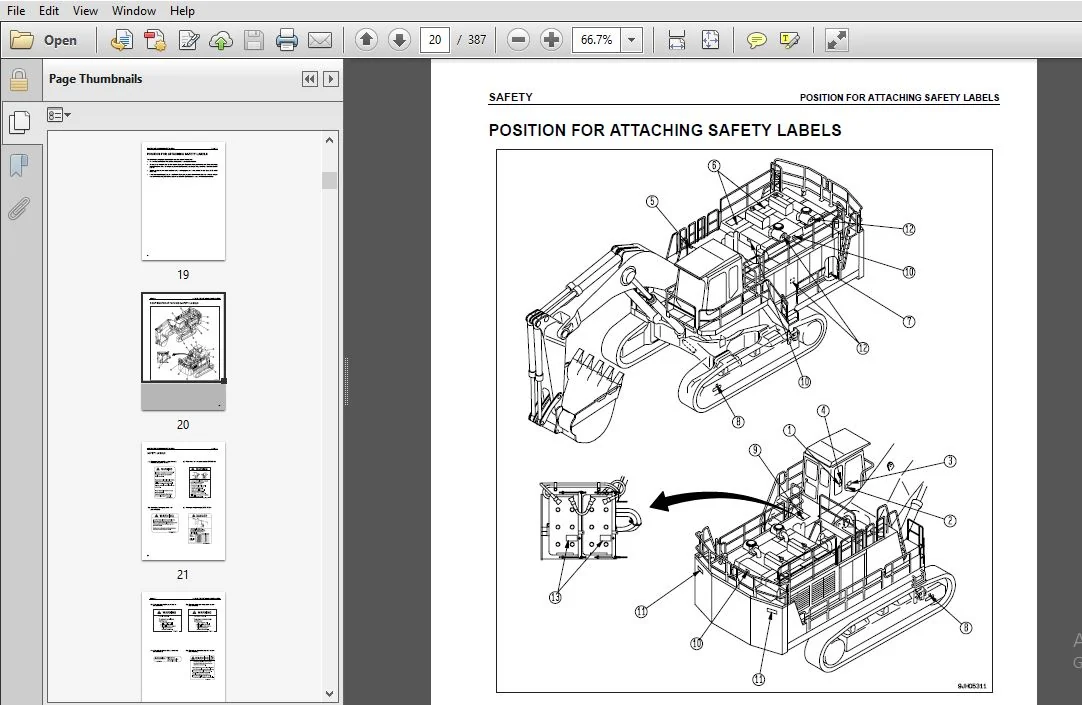Open the thumbnails options menu dropdown

59,115
